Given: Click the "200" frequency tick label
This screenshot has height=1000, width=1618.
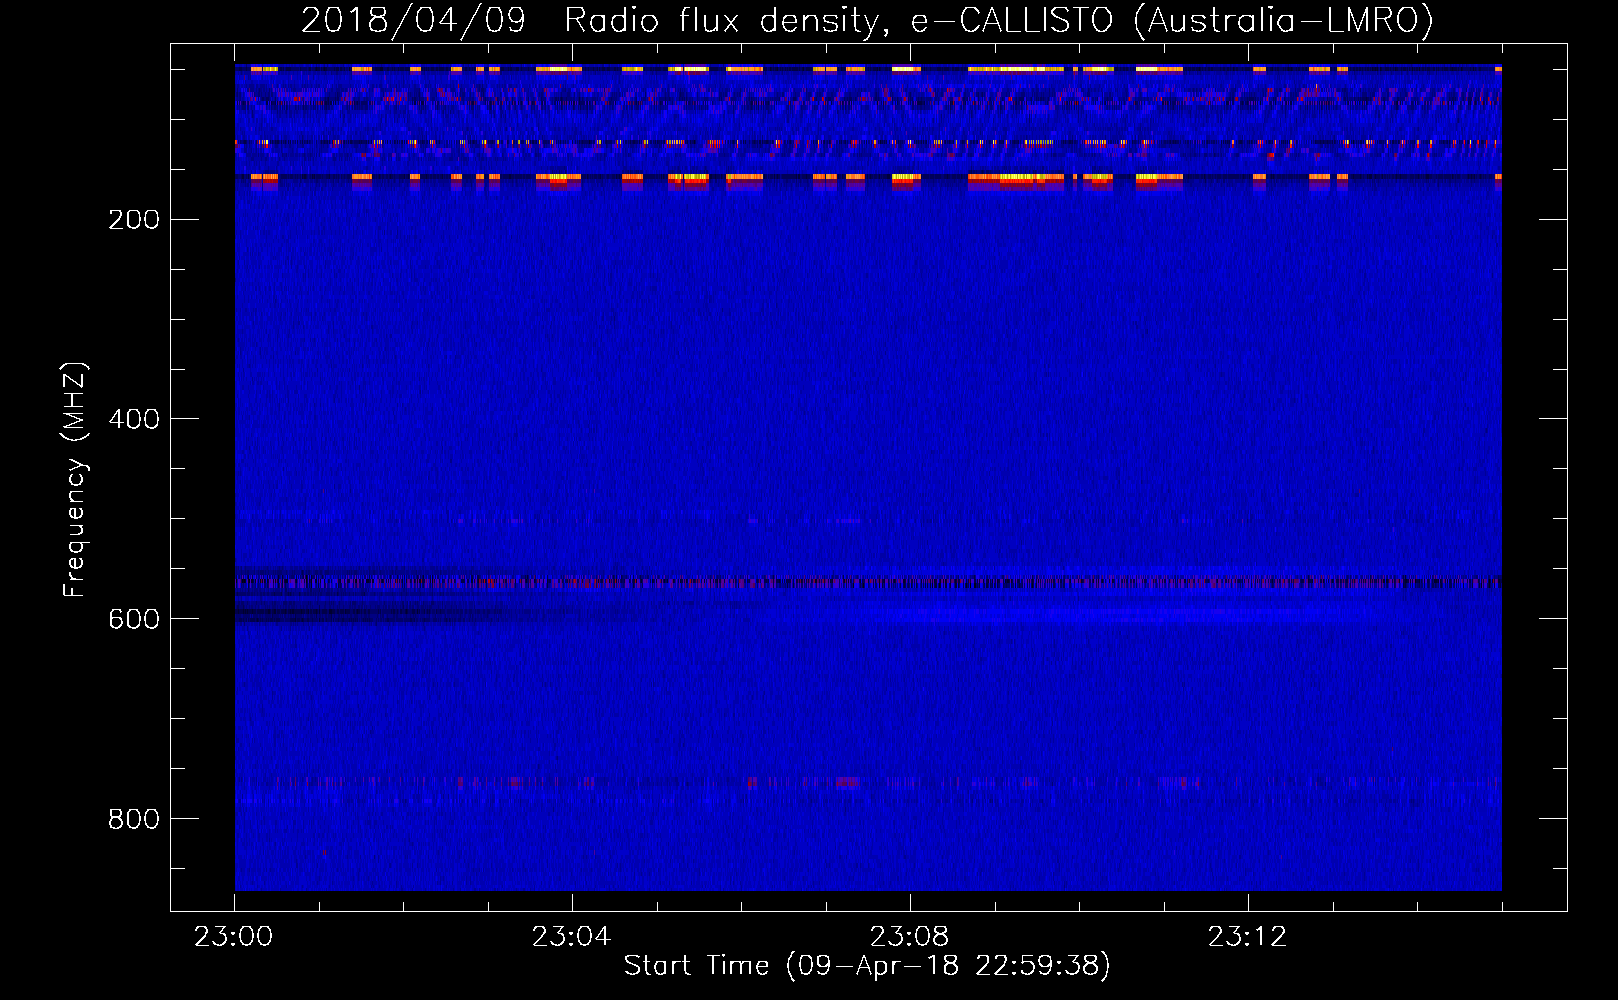Looking at the screenshot, I should (134, 220).
